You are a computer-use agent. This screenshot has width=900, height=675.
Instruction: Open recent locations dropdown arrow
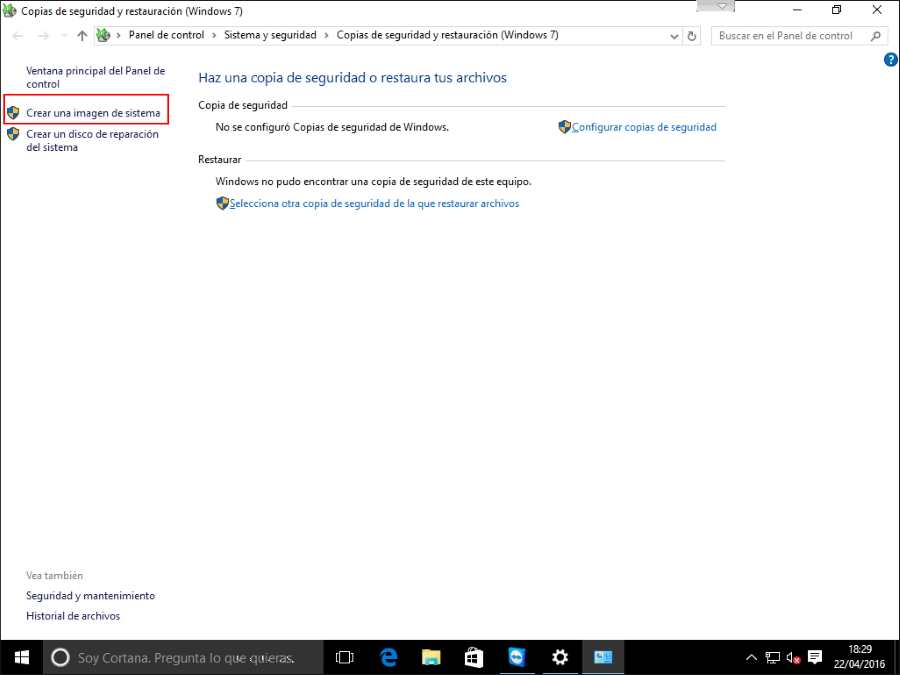pyautogui.click(x=64, y=36)
